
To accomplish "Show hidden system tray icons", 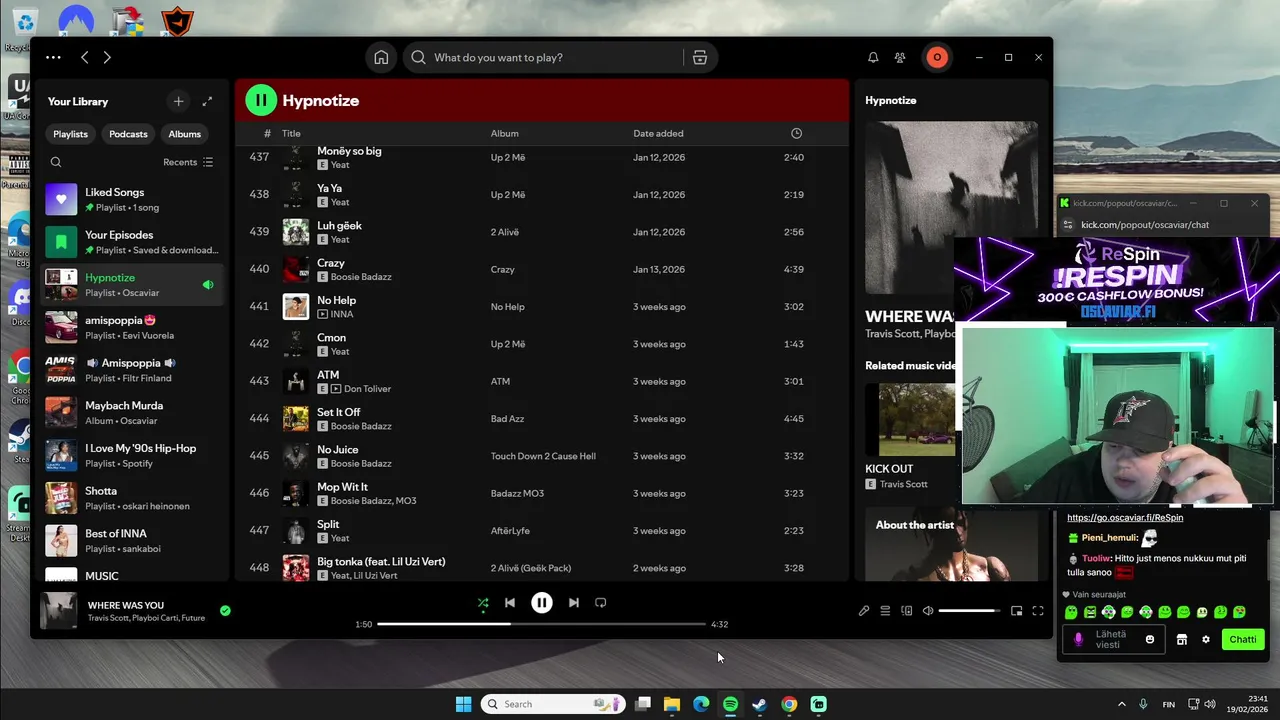I will (1121, 704).
